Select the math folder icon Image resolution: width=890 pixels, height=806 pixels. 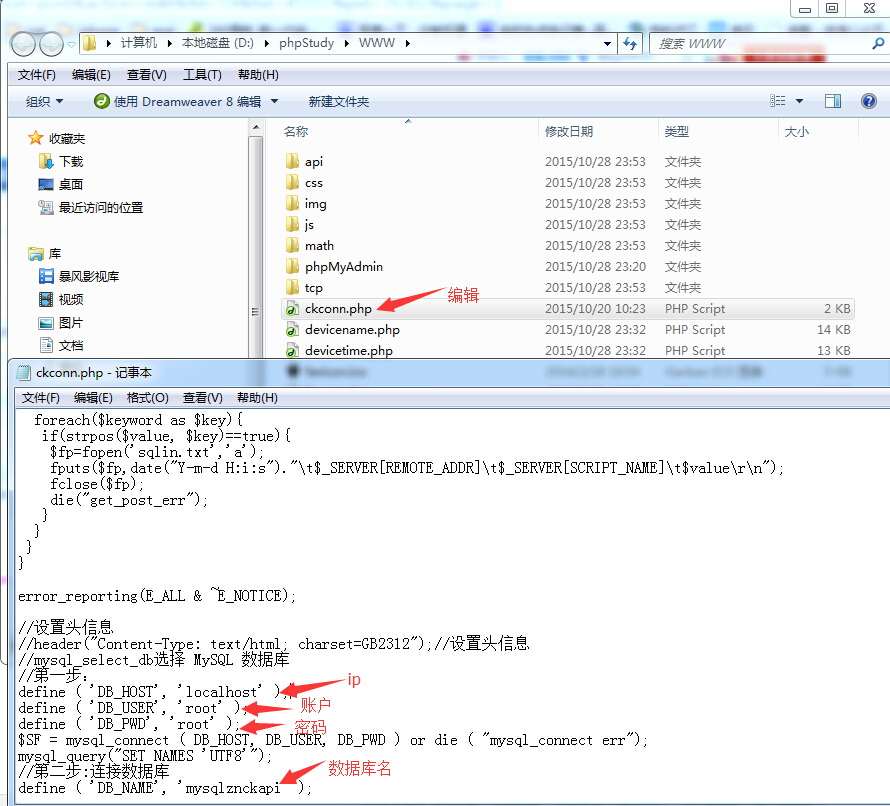(292, 245)
